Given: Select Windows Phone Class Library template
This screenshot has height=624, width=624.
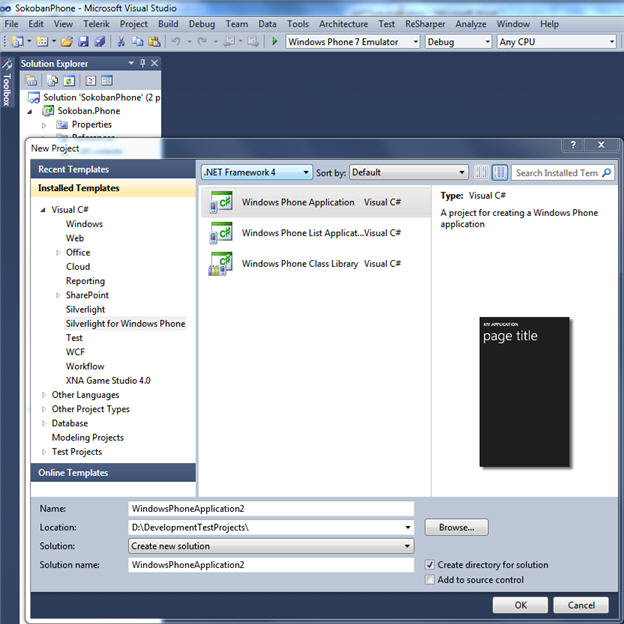Looking at the screenshot, I should [316, 263].
